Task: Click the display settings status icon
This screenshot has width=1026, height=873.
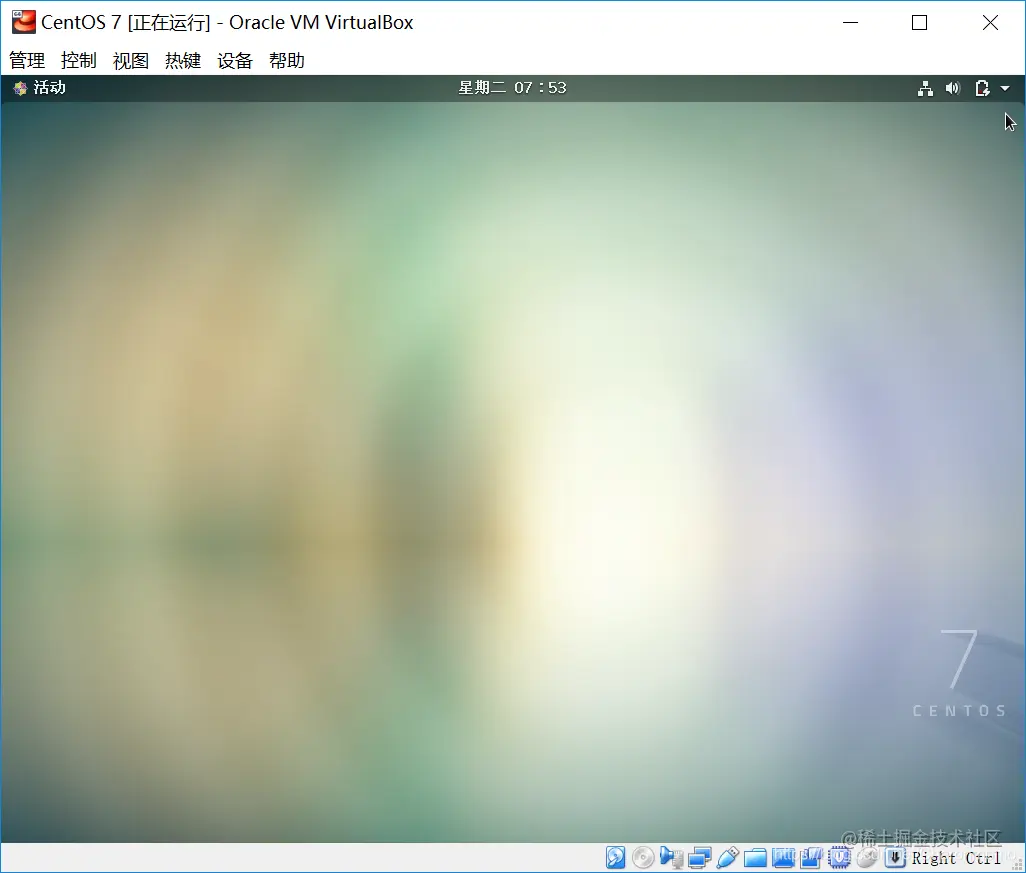Action: coord(783,857)
